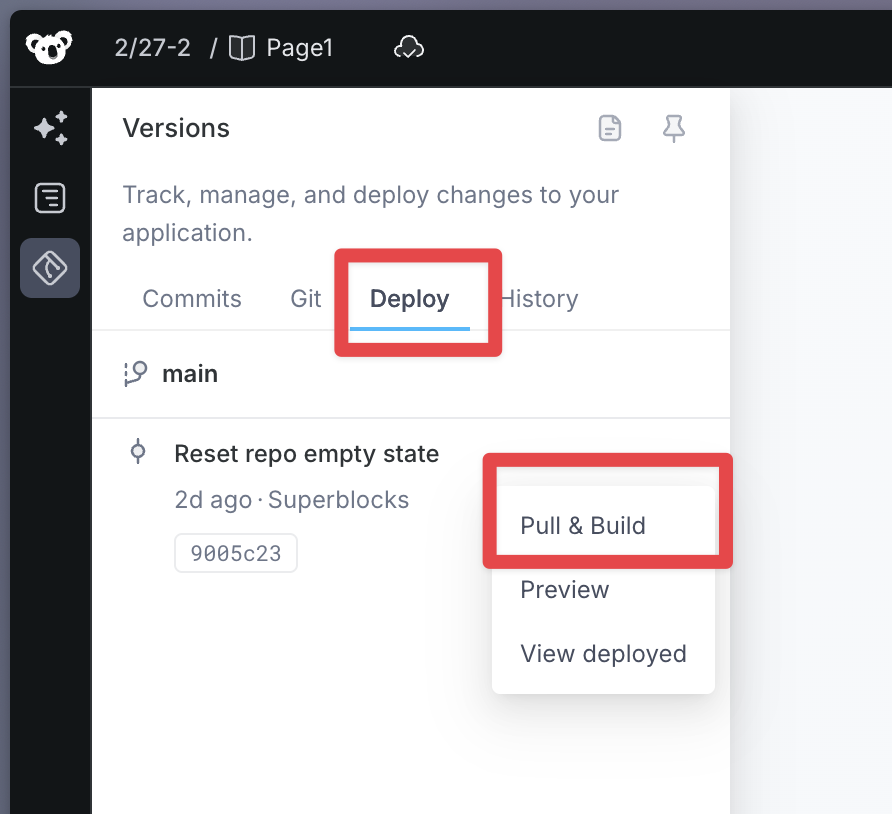Image resolution: width=892 pixels, height=814 pixels.
Task: Click the cloud sync status icon
Action: coord(409,48)
